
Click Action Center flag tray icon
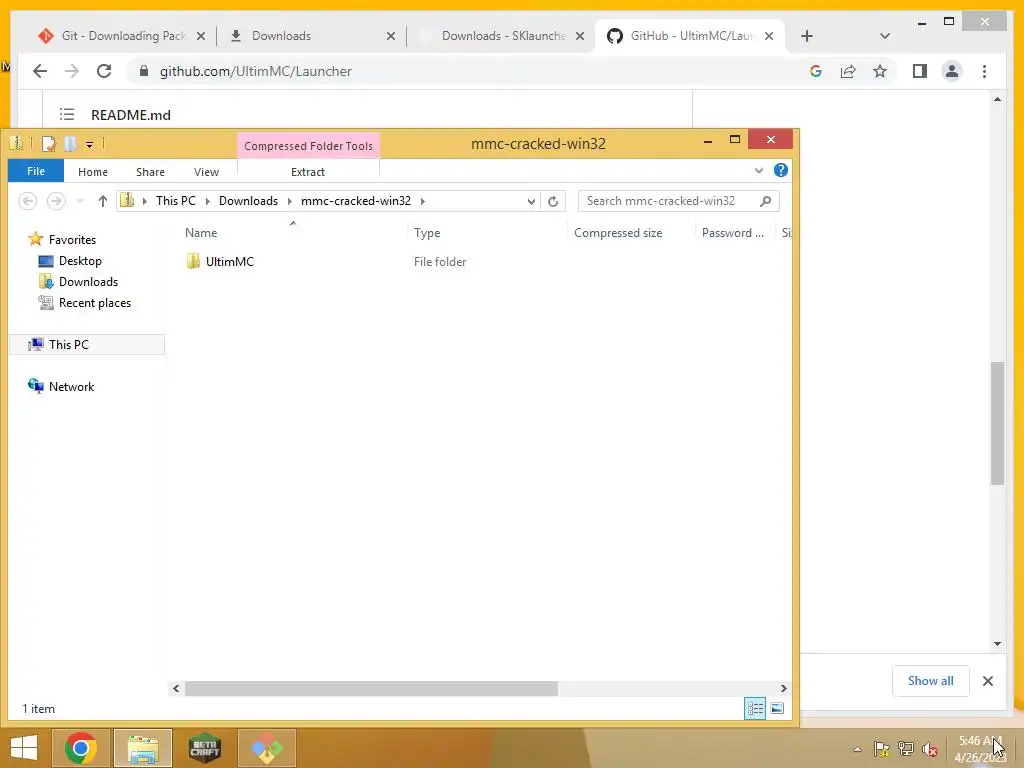tap(882, 749)
